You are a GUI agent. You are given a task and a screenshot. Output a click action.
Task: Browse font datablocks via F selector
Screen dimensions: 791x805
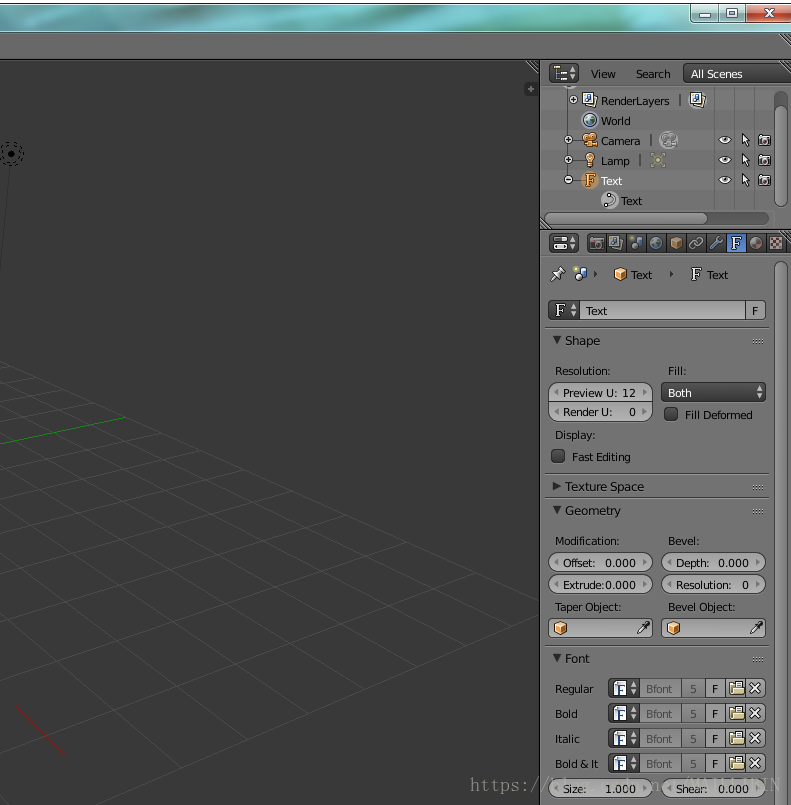click(x=564, y=310)
